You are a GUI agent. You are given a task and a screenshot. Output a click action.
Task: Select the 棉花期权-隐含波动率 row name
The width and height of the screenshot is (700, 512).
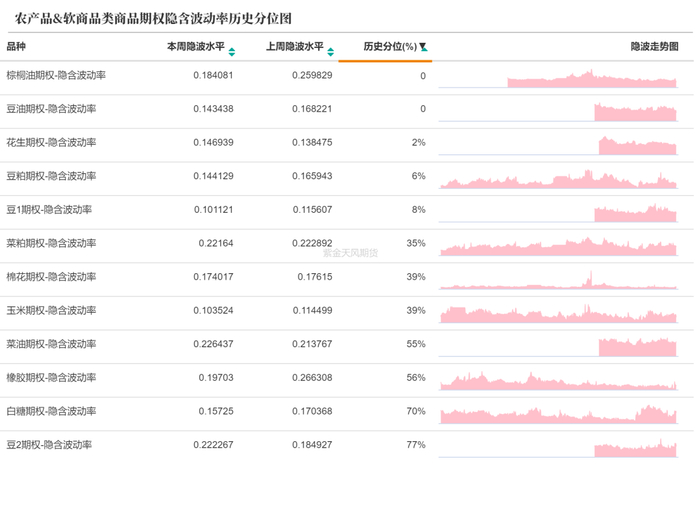51,277
